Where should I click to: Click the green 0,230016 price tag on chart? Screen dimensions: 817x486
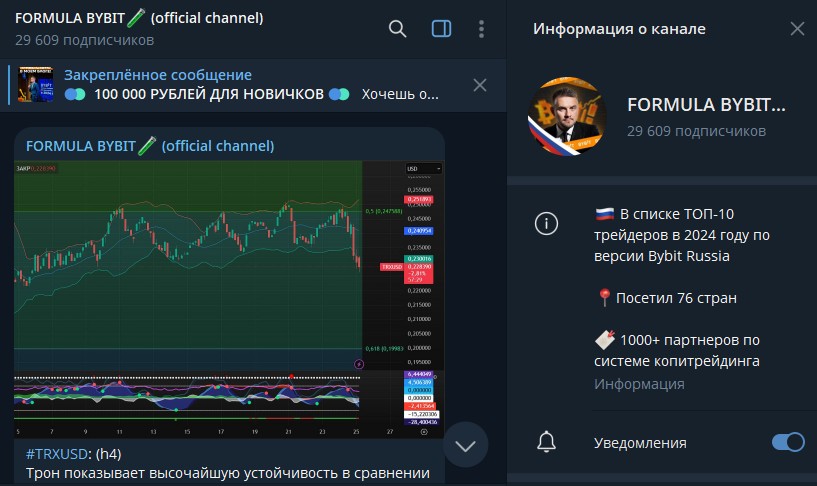point(418,258)
